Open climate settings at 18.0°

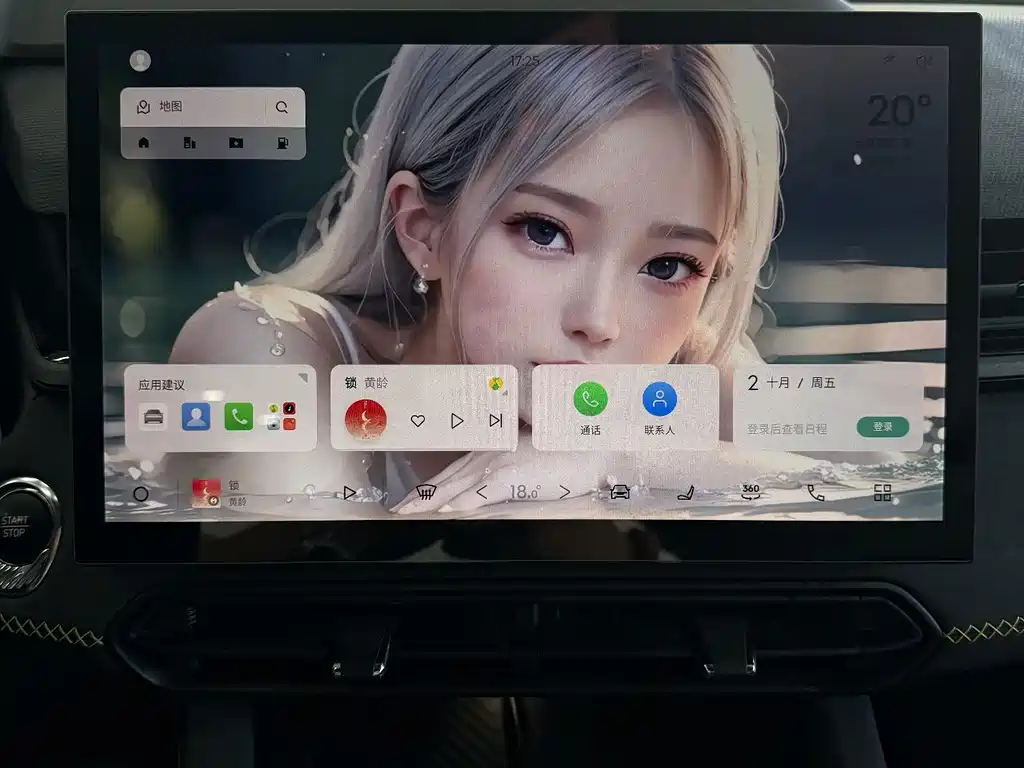point(524,492)
